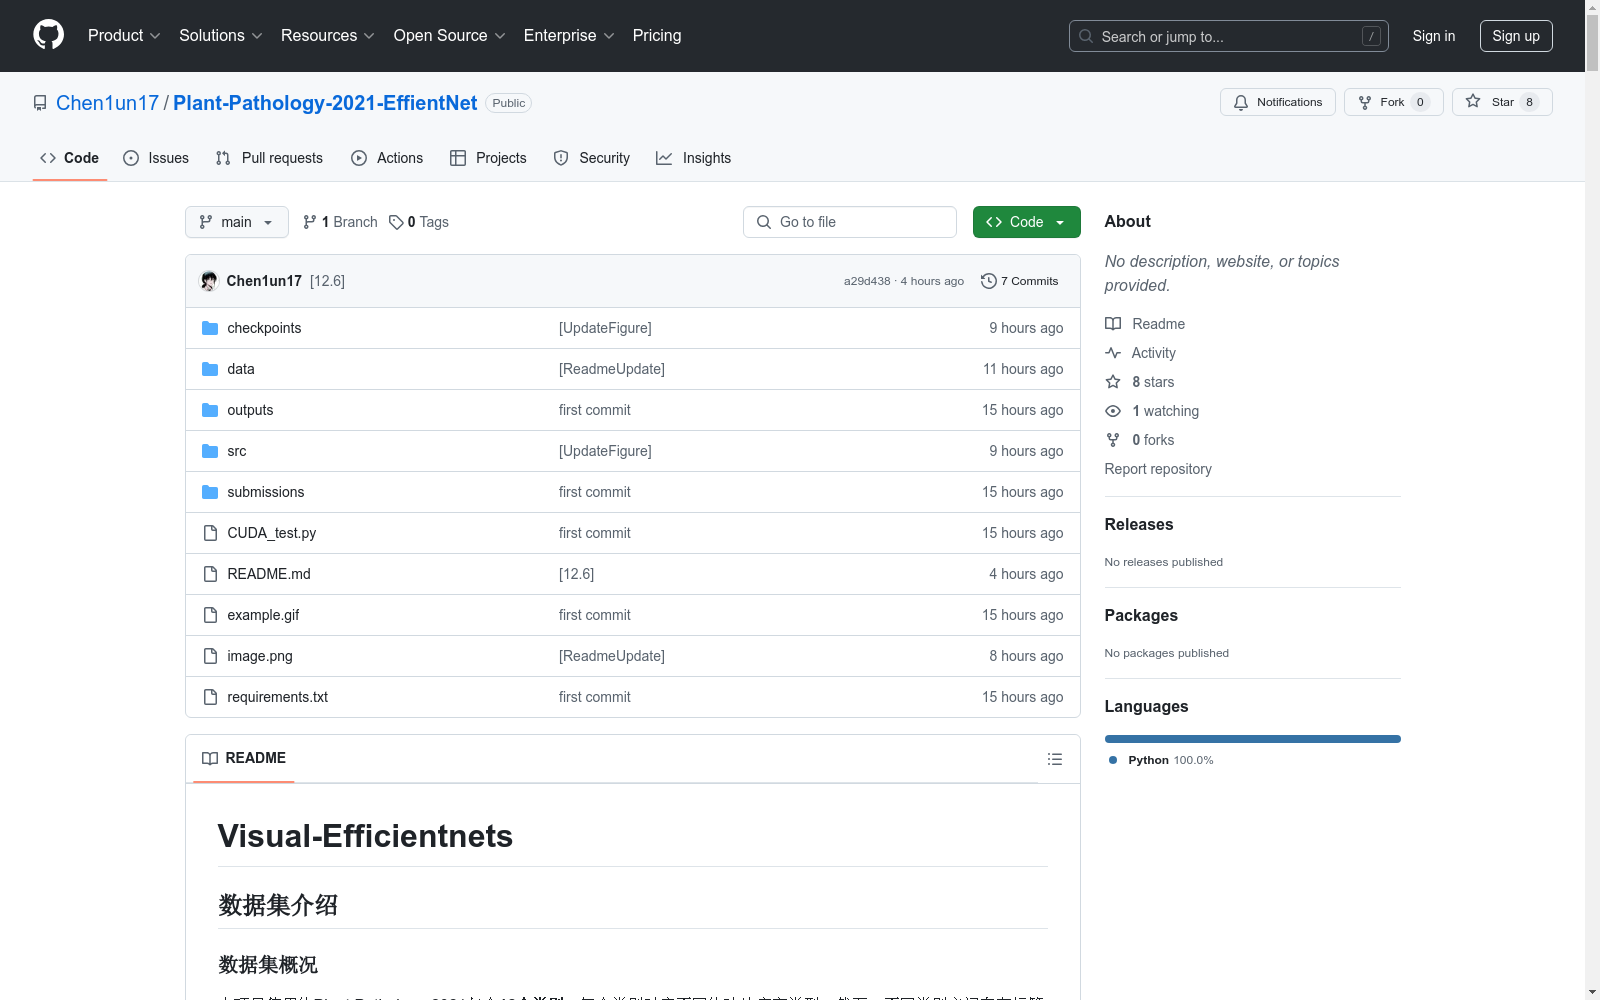This screenshot has width=1600, height=1000.
Task: Open the [ReadmeUpdate] commit message for image.png
Action: tap(612, 656)
